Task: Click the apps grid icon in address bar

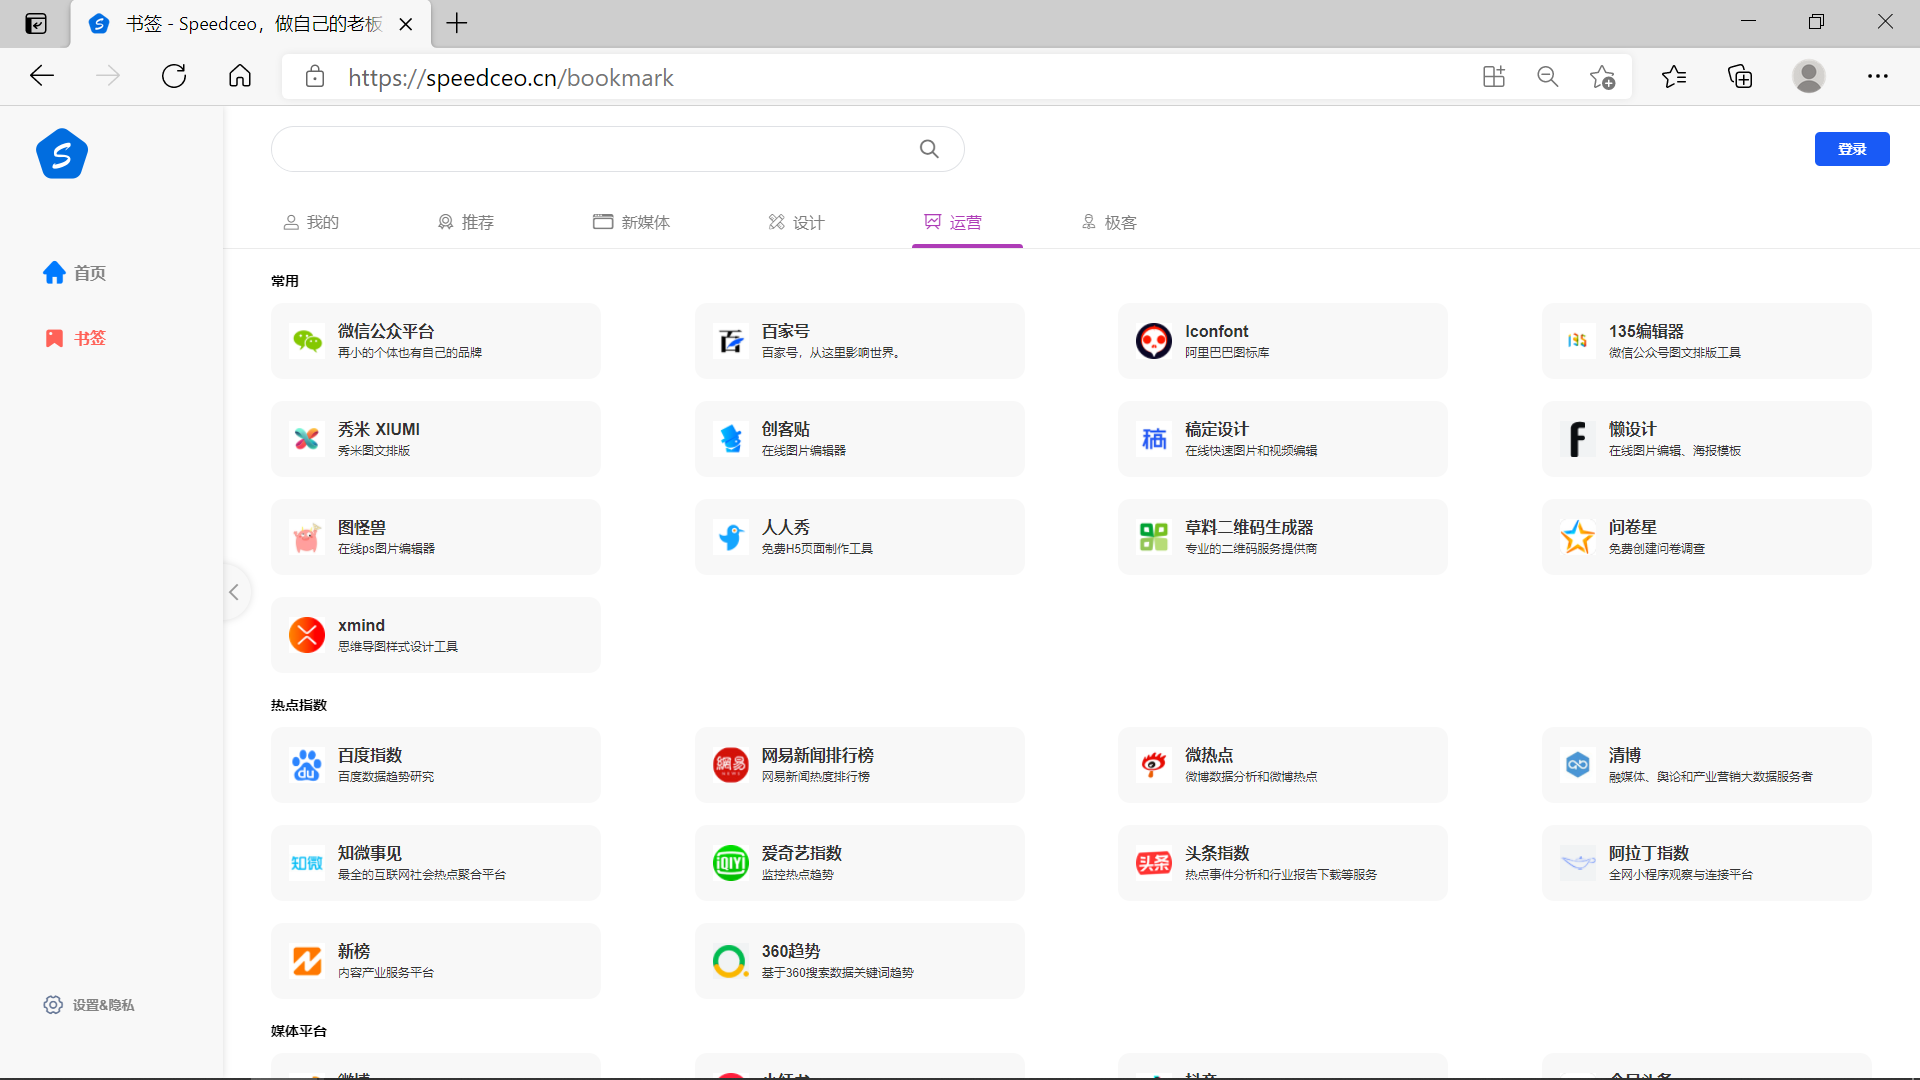Action: (x=1494, y=77)
